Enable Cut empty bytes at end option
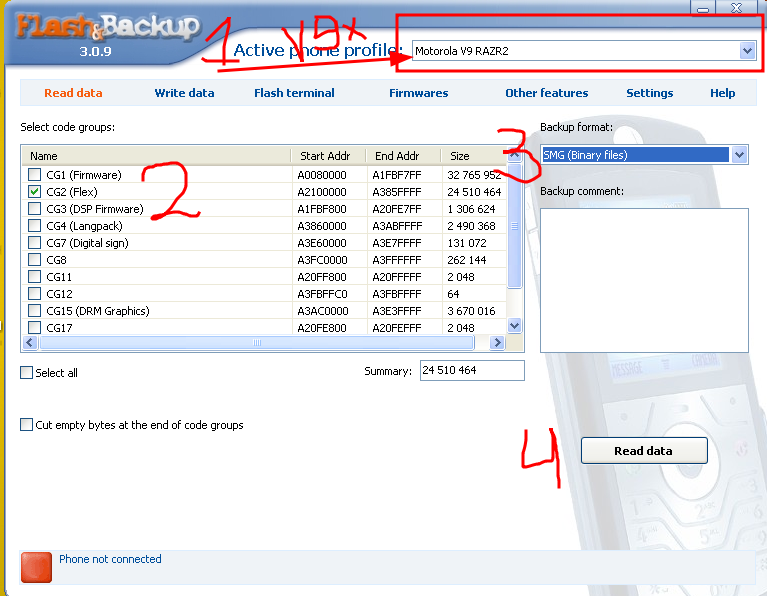The image size is (767, 596). click(x=26, y=425)
